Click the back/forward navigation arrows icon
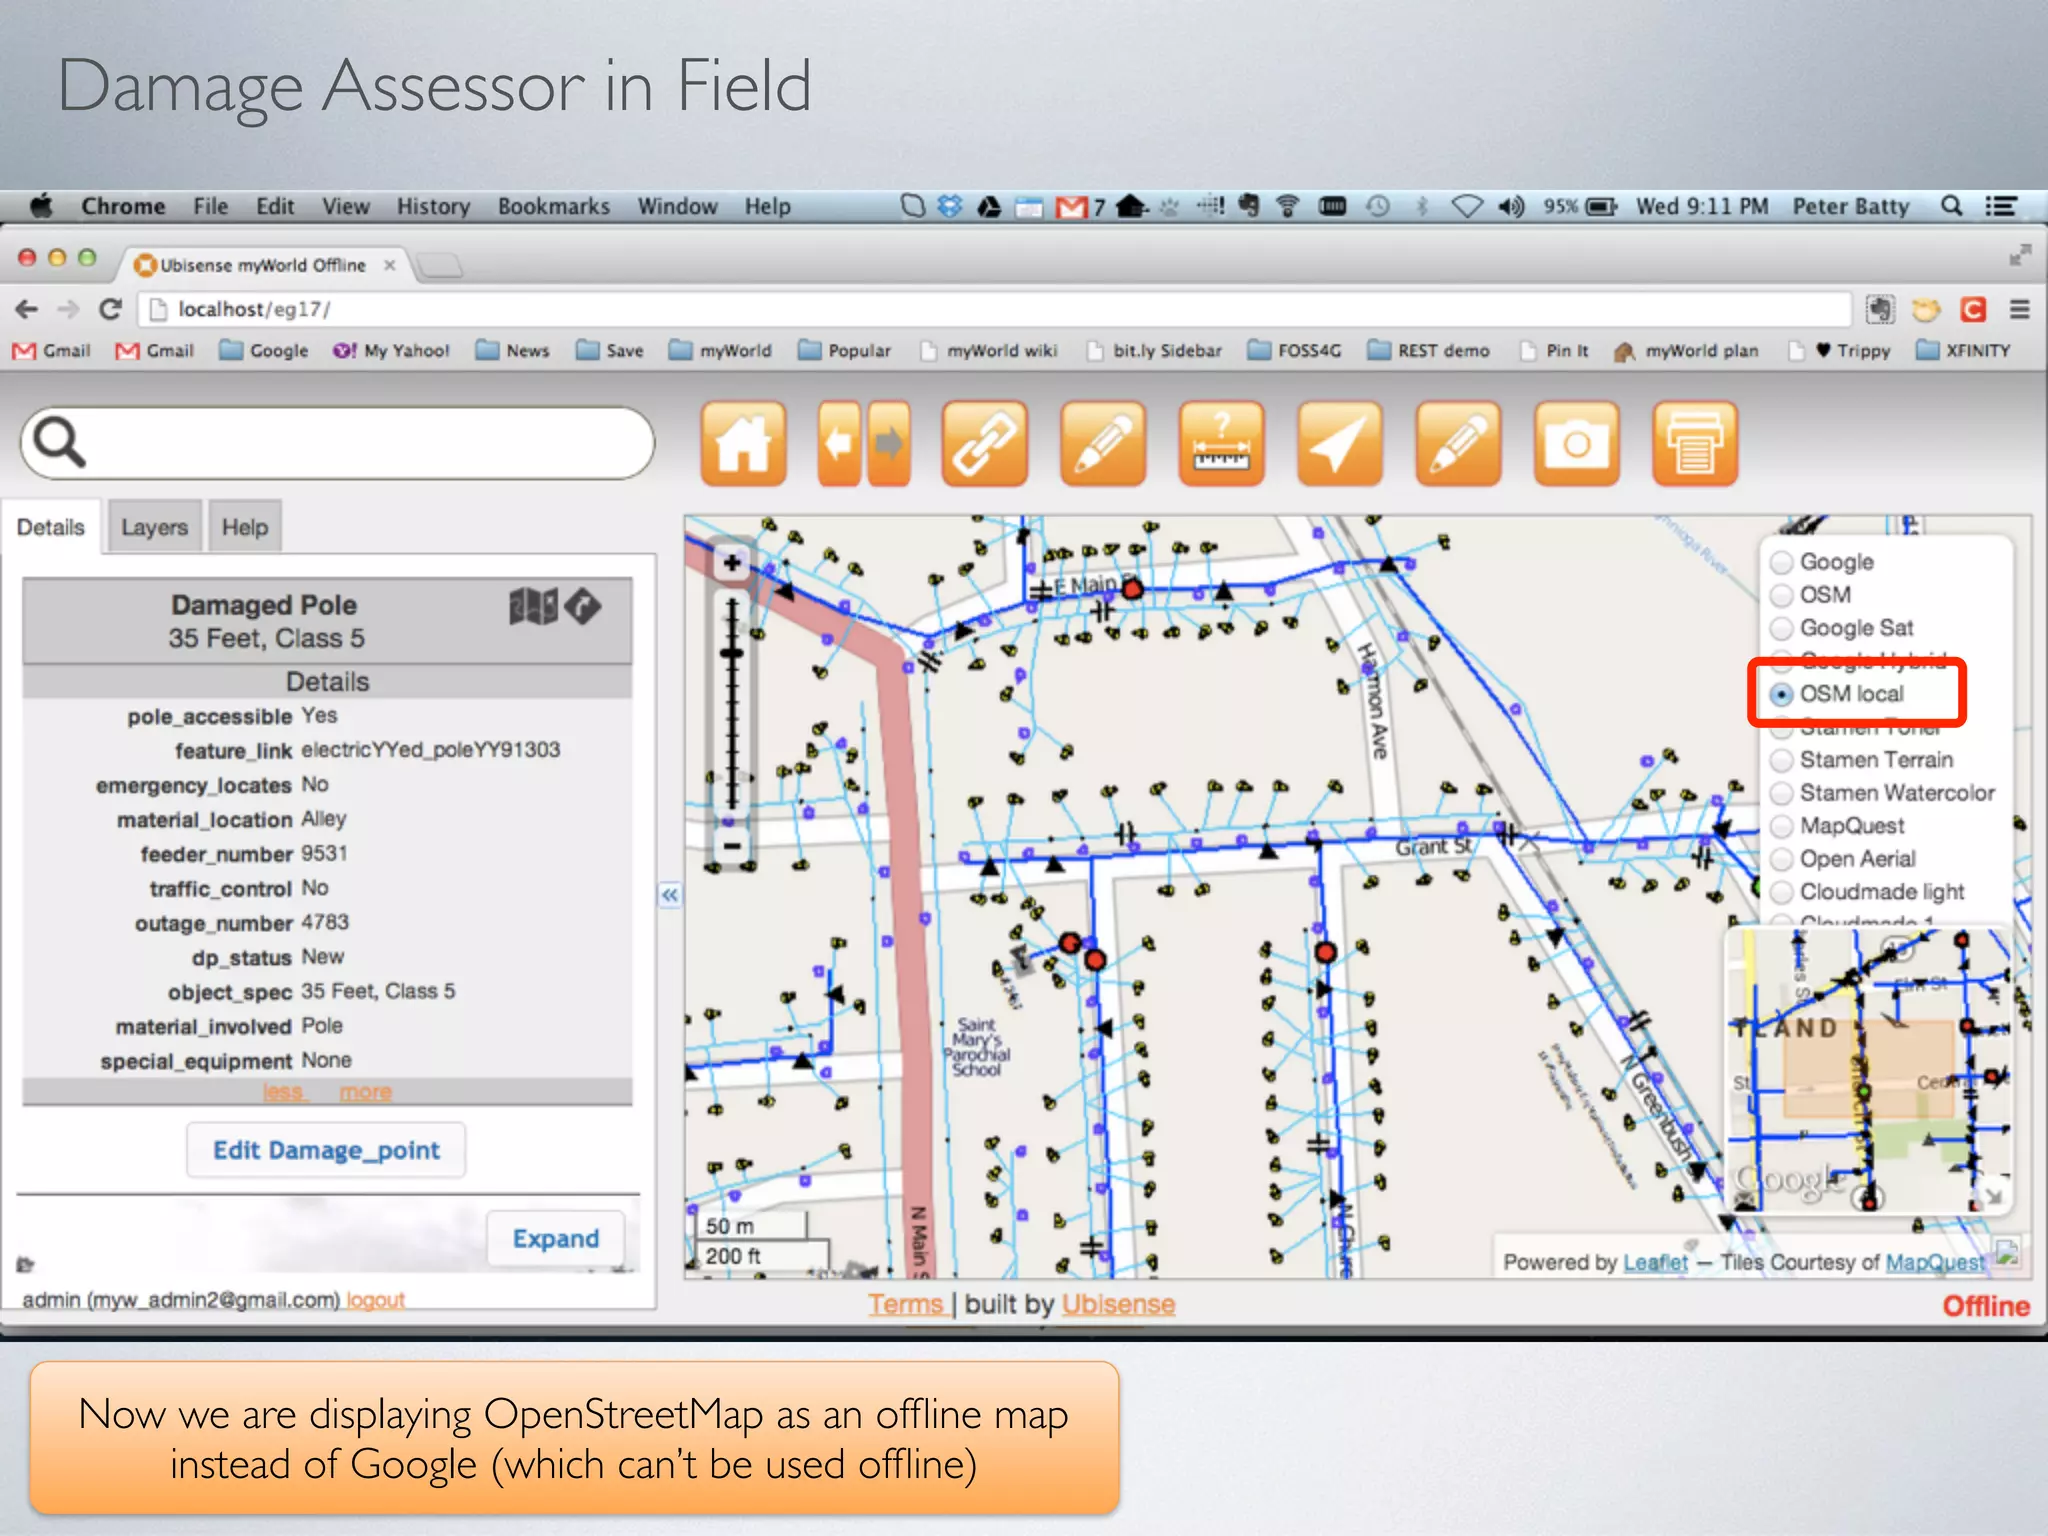 click(864, 444)
